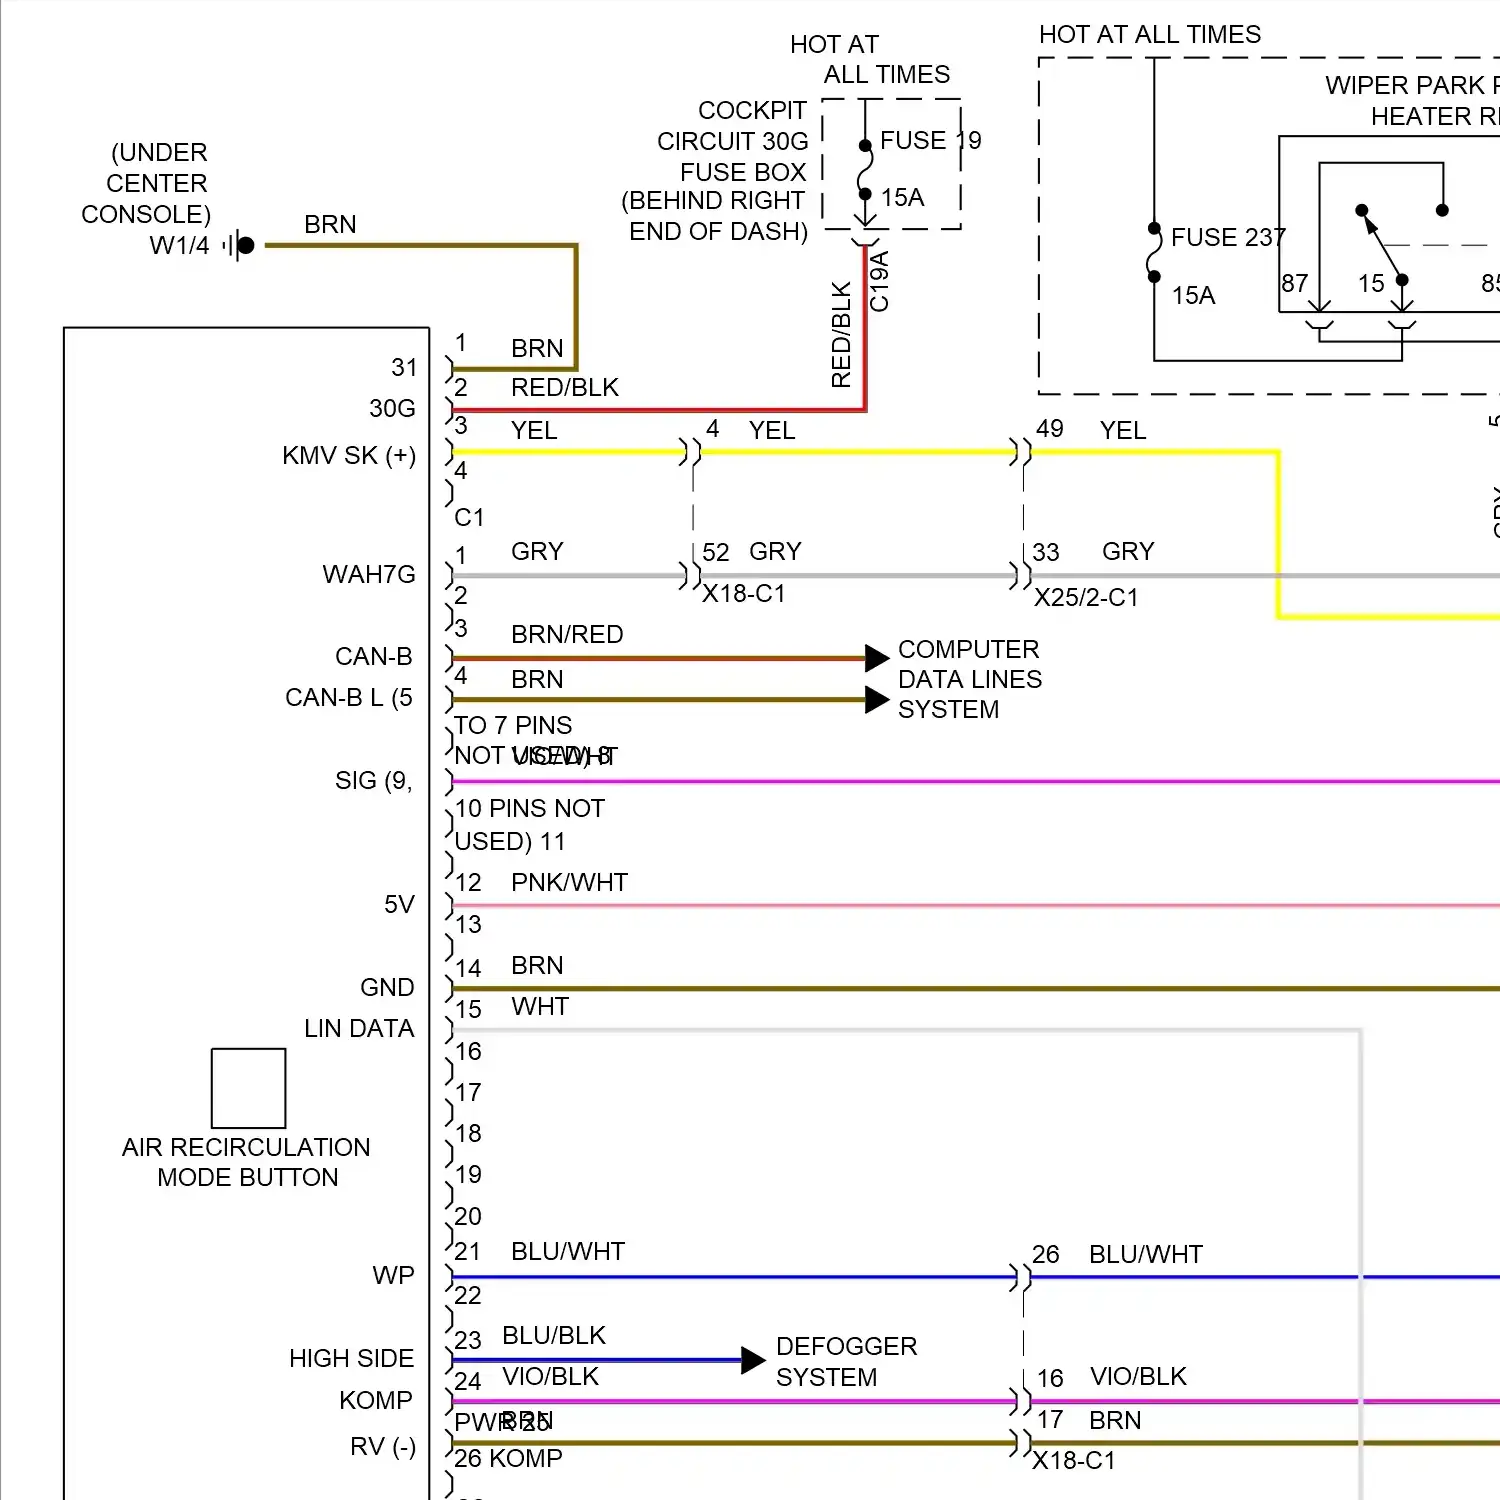Click the SIG (9, terminal label
Image resolution: width=1500 pixels, height=1500 pixels.
point(374,780)
